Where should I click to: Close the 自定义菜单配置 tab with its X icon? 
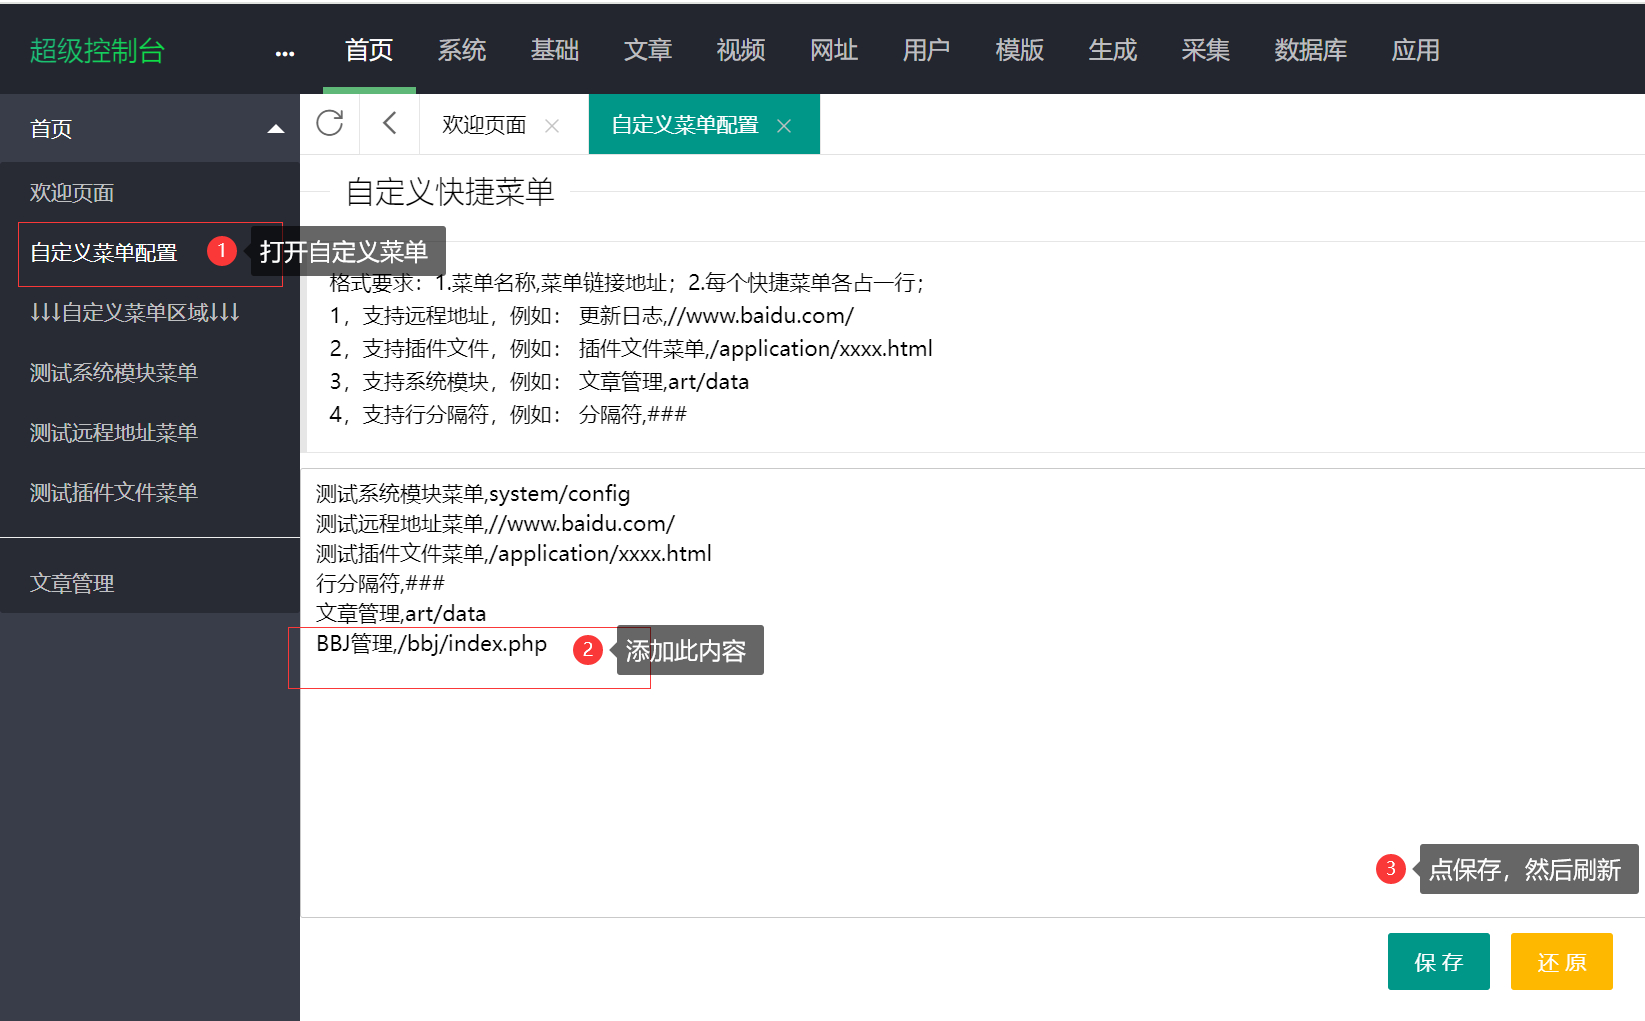pyautogui.click(x=785, y=125)
